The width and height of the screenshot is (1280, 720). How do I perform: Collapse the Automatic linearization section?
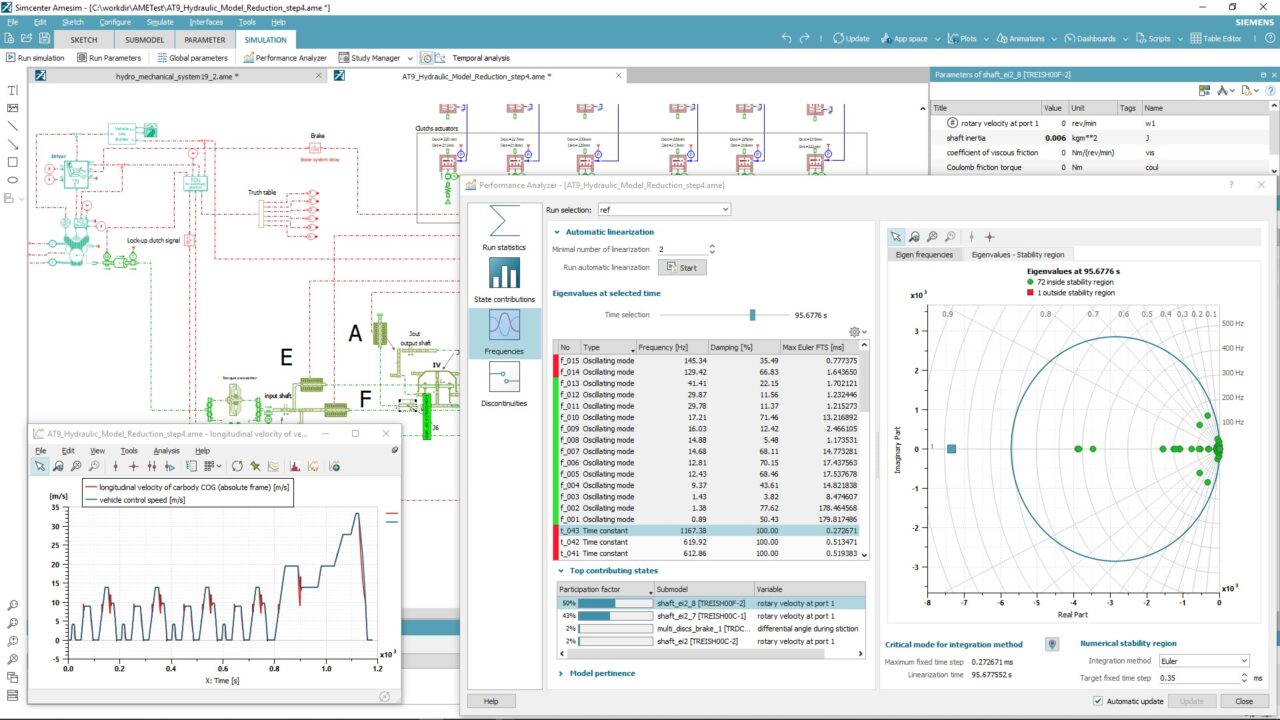coord(557,231)
